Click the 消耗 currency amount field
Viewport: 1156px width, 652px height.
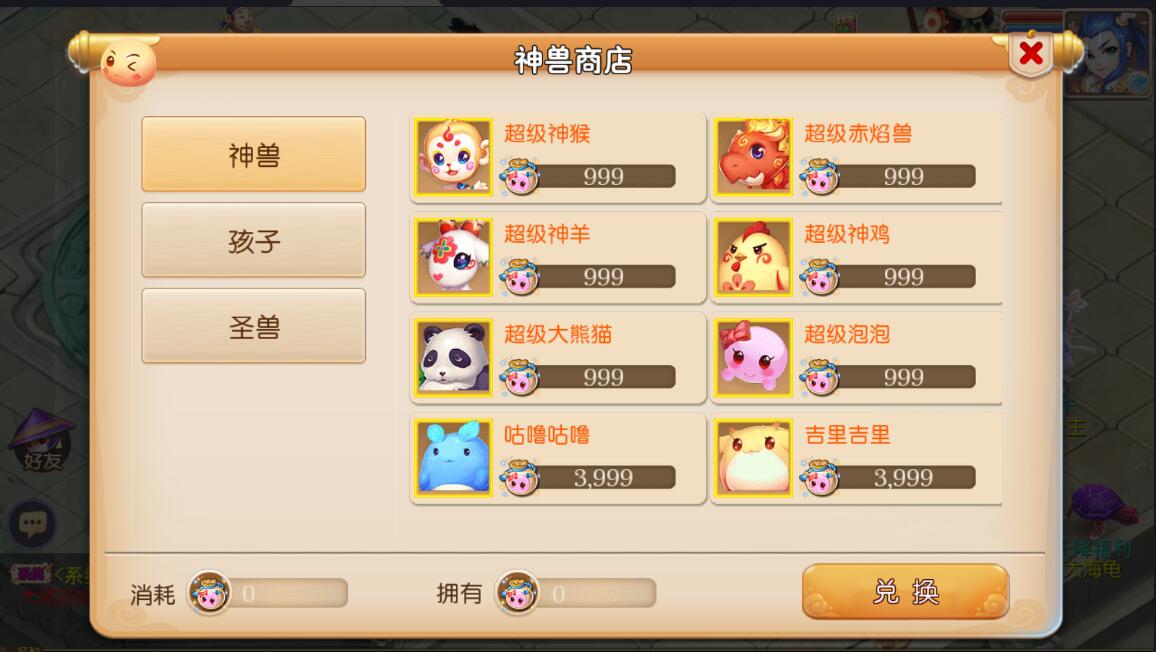[x=268, y=593]
